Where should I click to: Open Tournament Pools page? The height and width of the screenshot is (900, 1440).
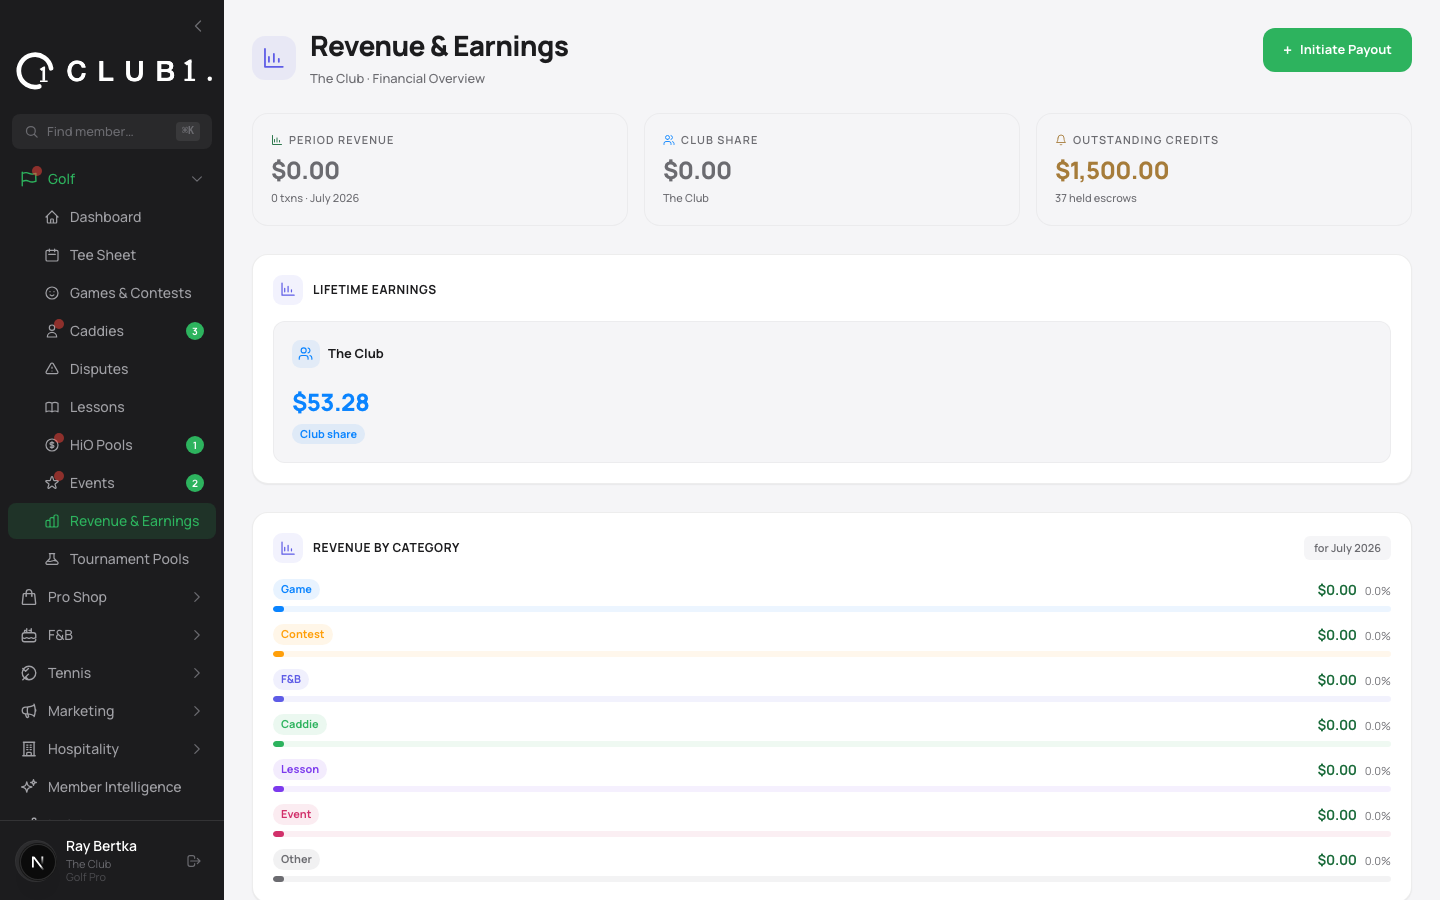pos(112,559)
